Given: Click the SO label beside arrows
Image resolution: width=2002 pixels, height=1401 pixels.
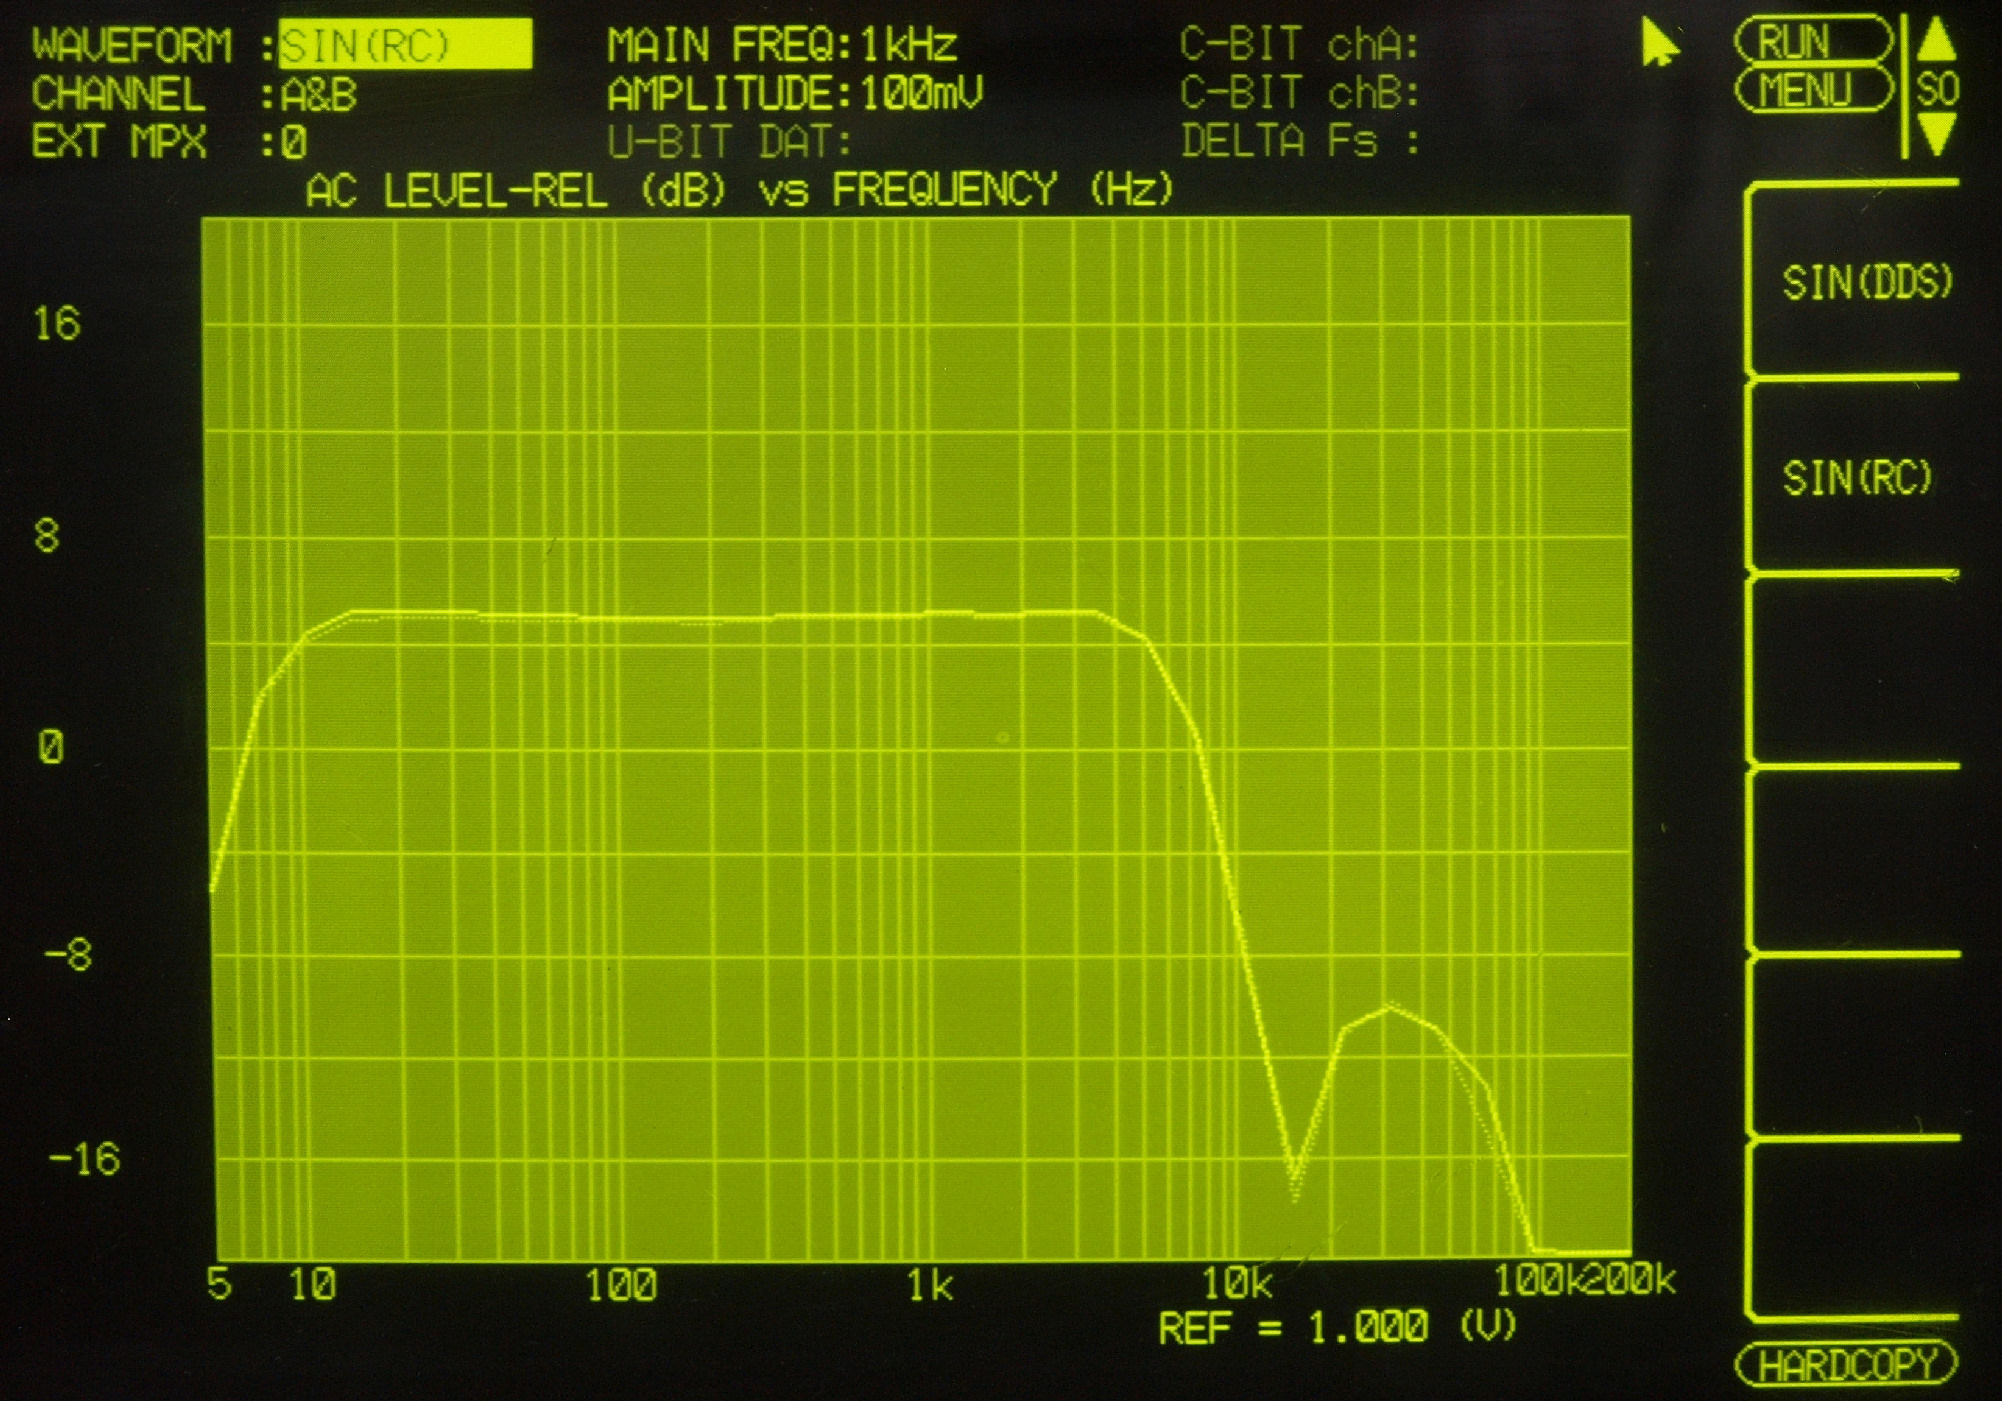Looking at the screenshot, I should tap(1938, 90).
